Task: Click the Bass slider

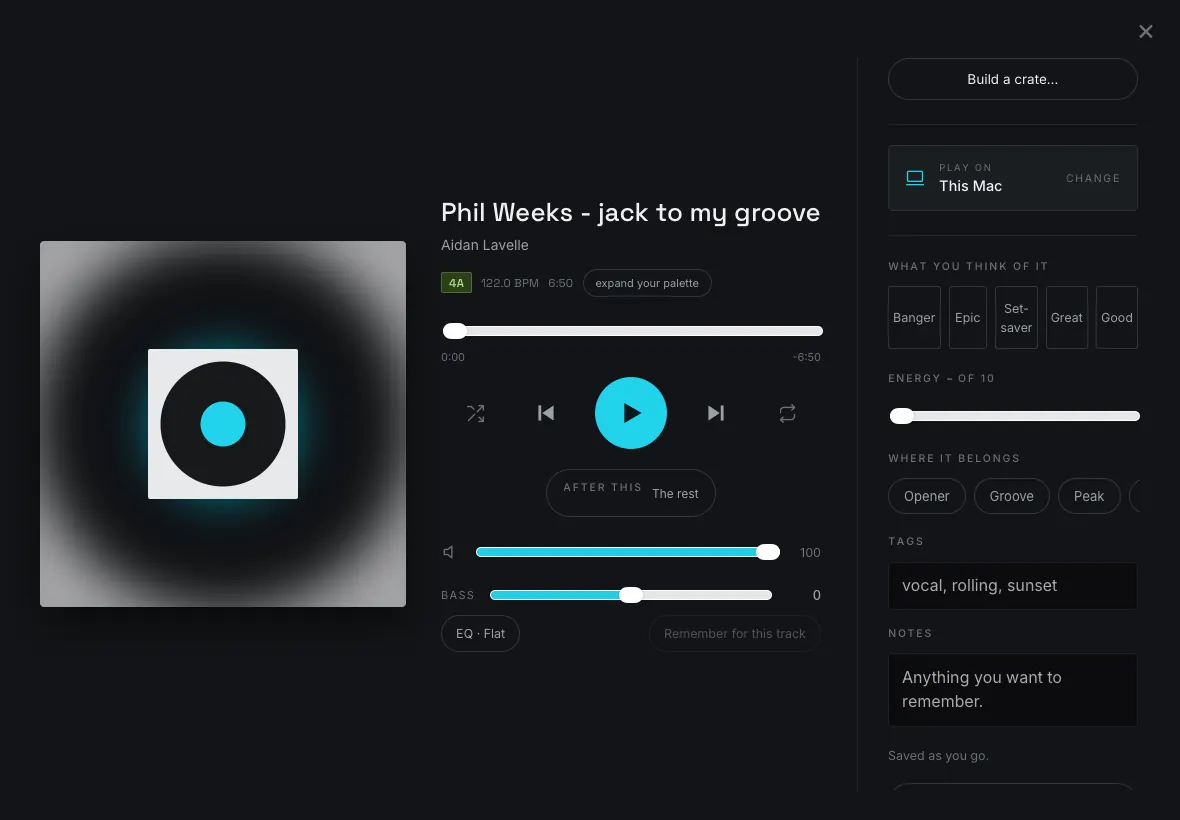Action: click(x=631, y=595)
